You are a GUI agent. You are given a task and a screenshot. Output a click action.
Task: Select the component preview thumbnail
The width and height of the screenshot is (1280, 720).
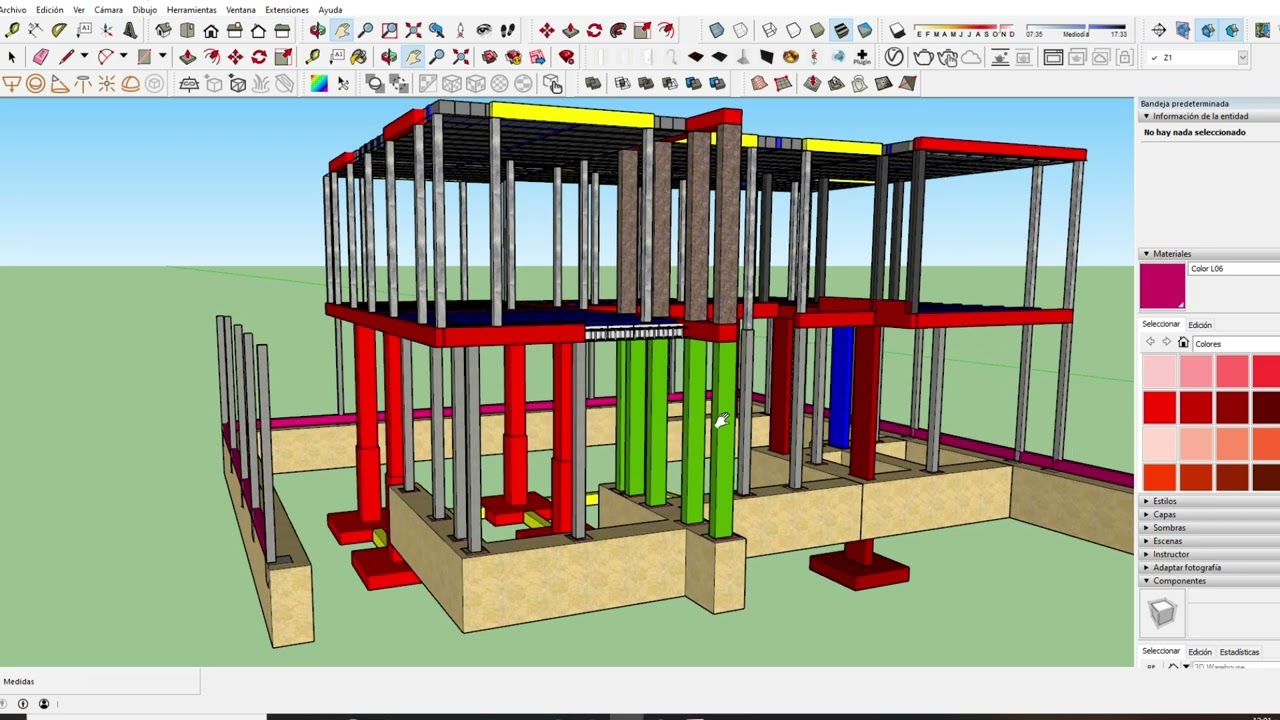tap(1162, 612)
